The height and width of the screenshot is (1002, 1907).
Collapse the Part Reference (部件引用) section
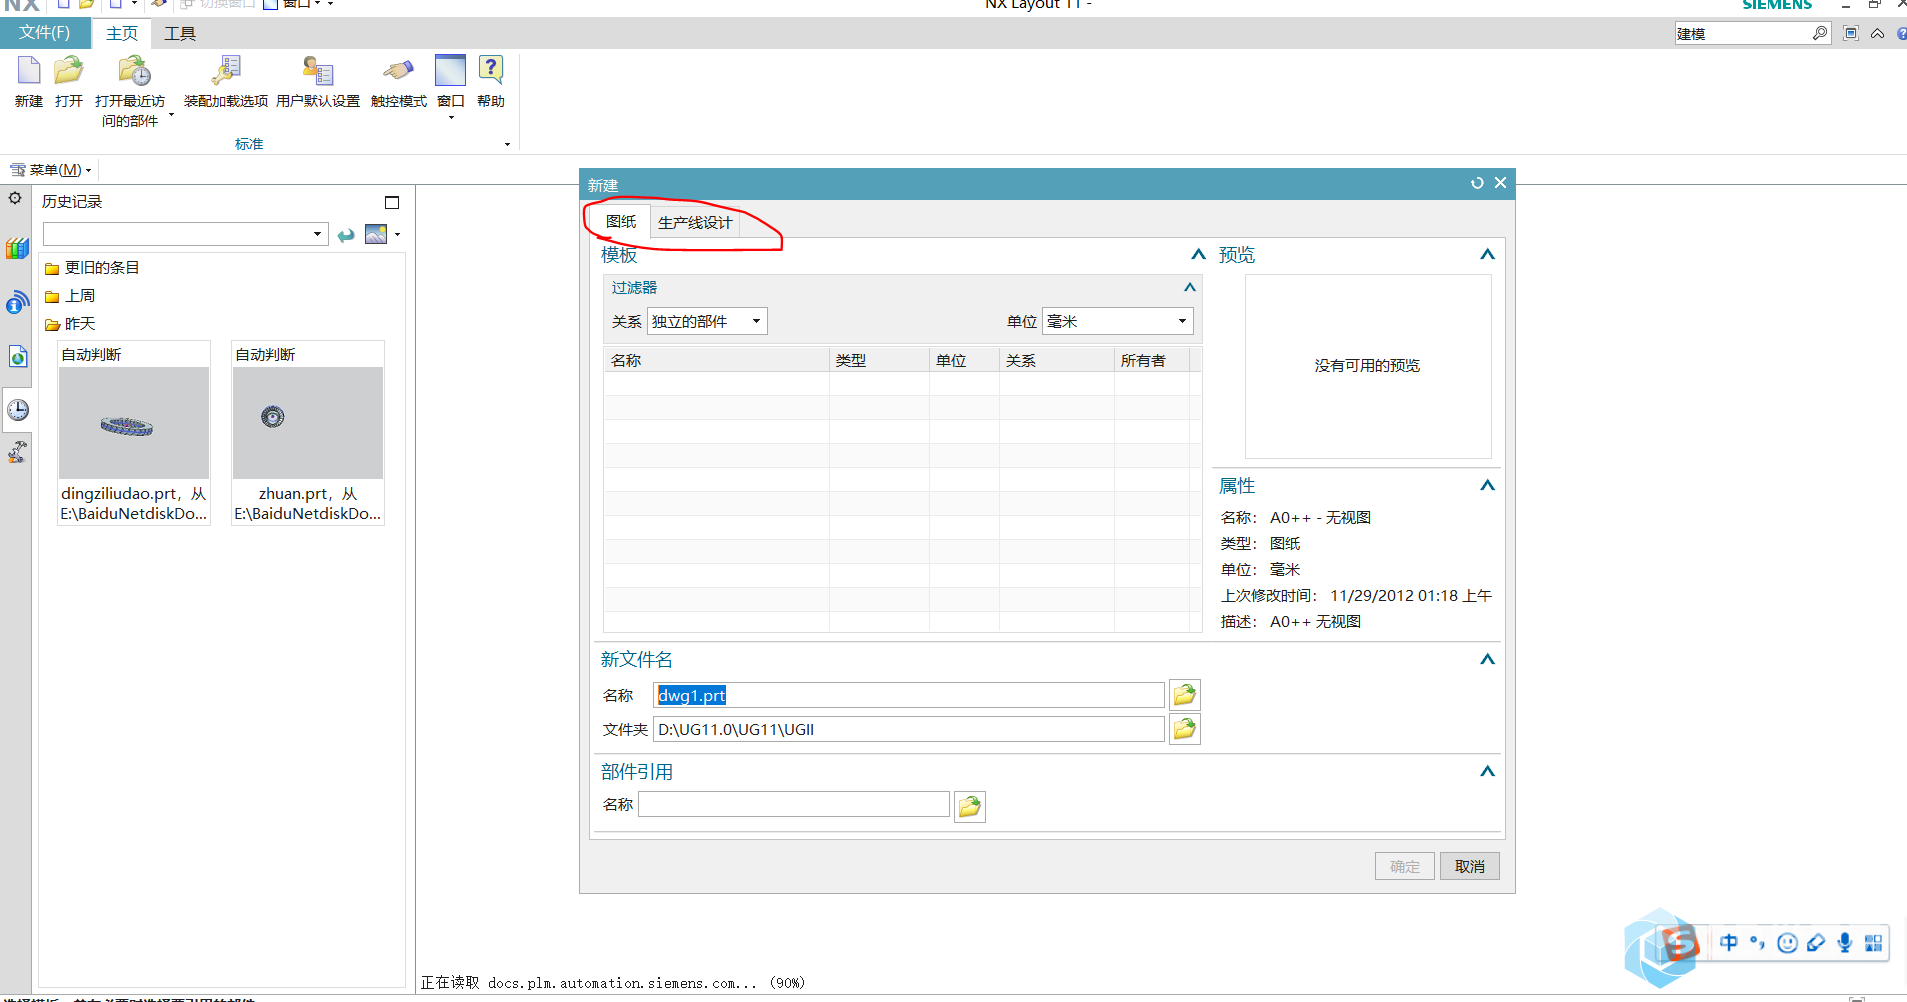point(1487,771)
